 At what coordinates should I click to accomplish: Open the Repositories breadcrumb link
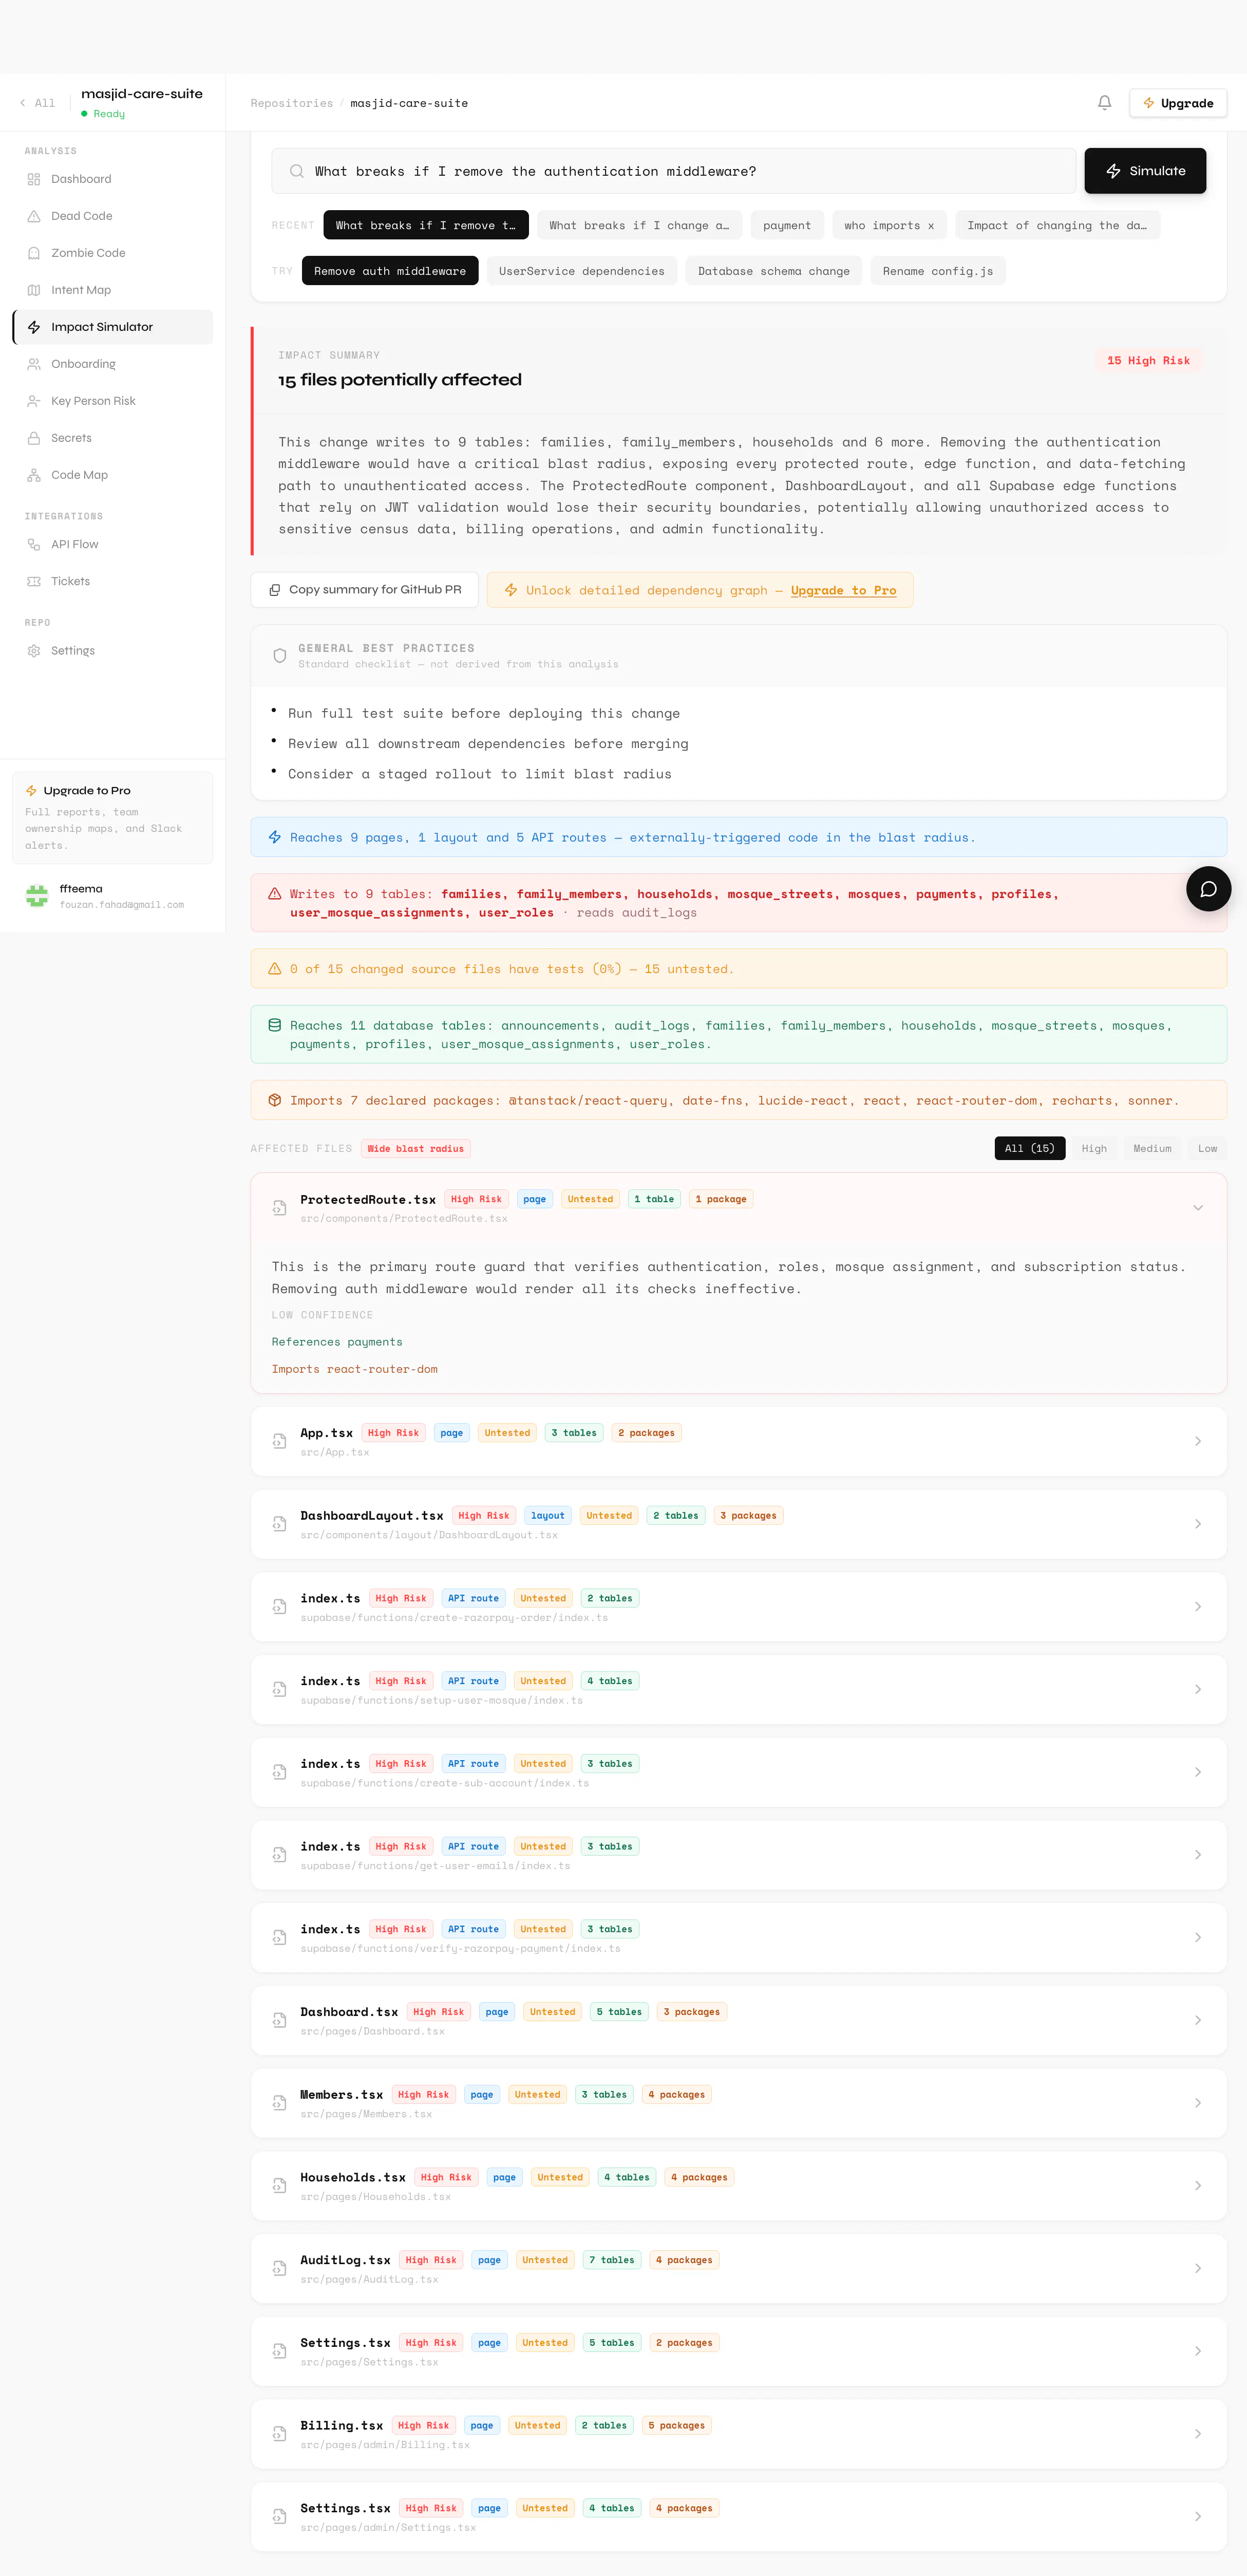[x=292, y=103]
